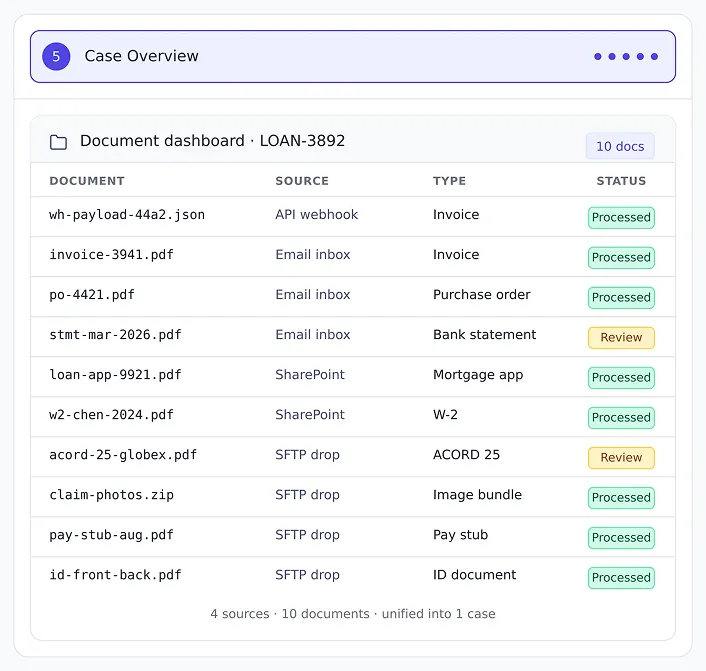
Task: Click the 10 docs badge
Action: tap(620, 146)
